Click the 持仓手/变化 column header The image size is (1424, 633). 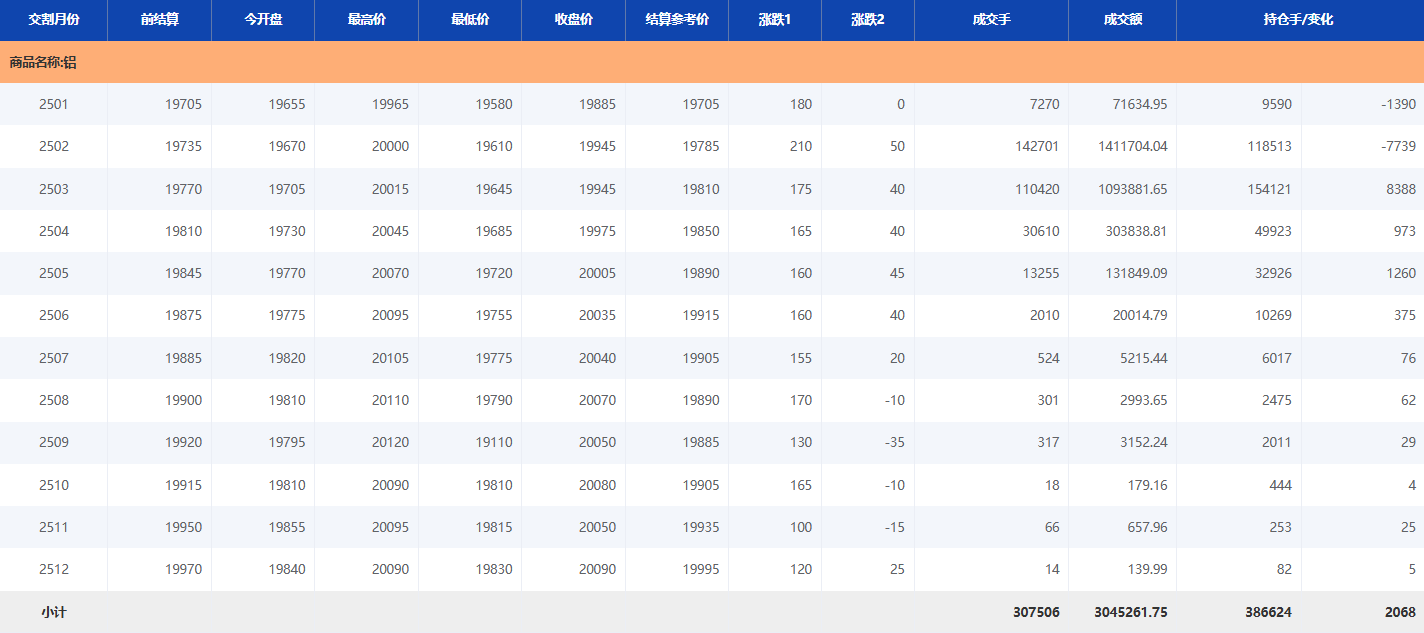pyautogui.click(x=1299, y=20)
